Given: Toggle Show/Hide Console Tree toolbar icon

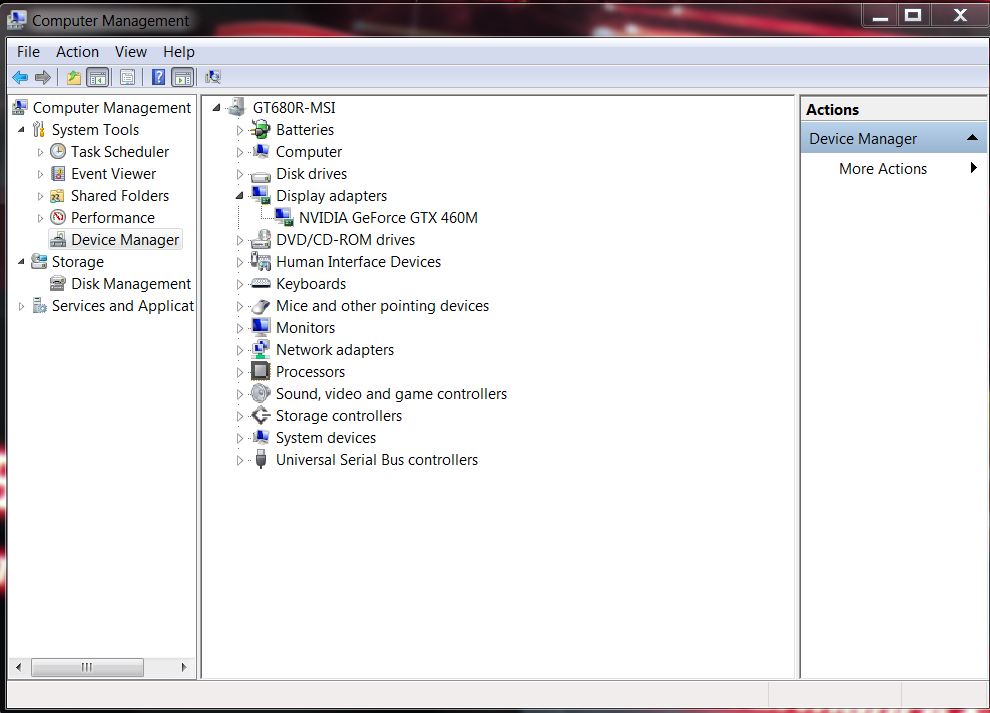Looking at the screenshot, I should 98,78.
